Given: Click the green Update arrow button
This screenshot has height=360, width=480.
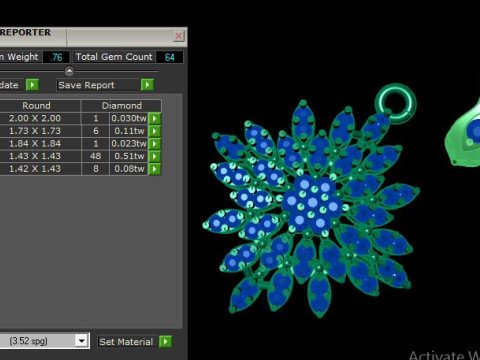Looking at the screenshot, I should click(32, 85).
